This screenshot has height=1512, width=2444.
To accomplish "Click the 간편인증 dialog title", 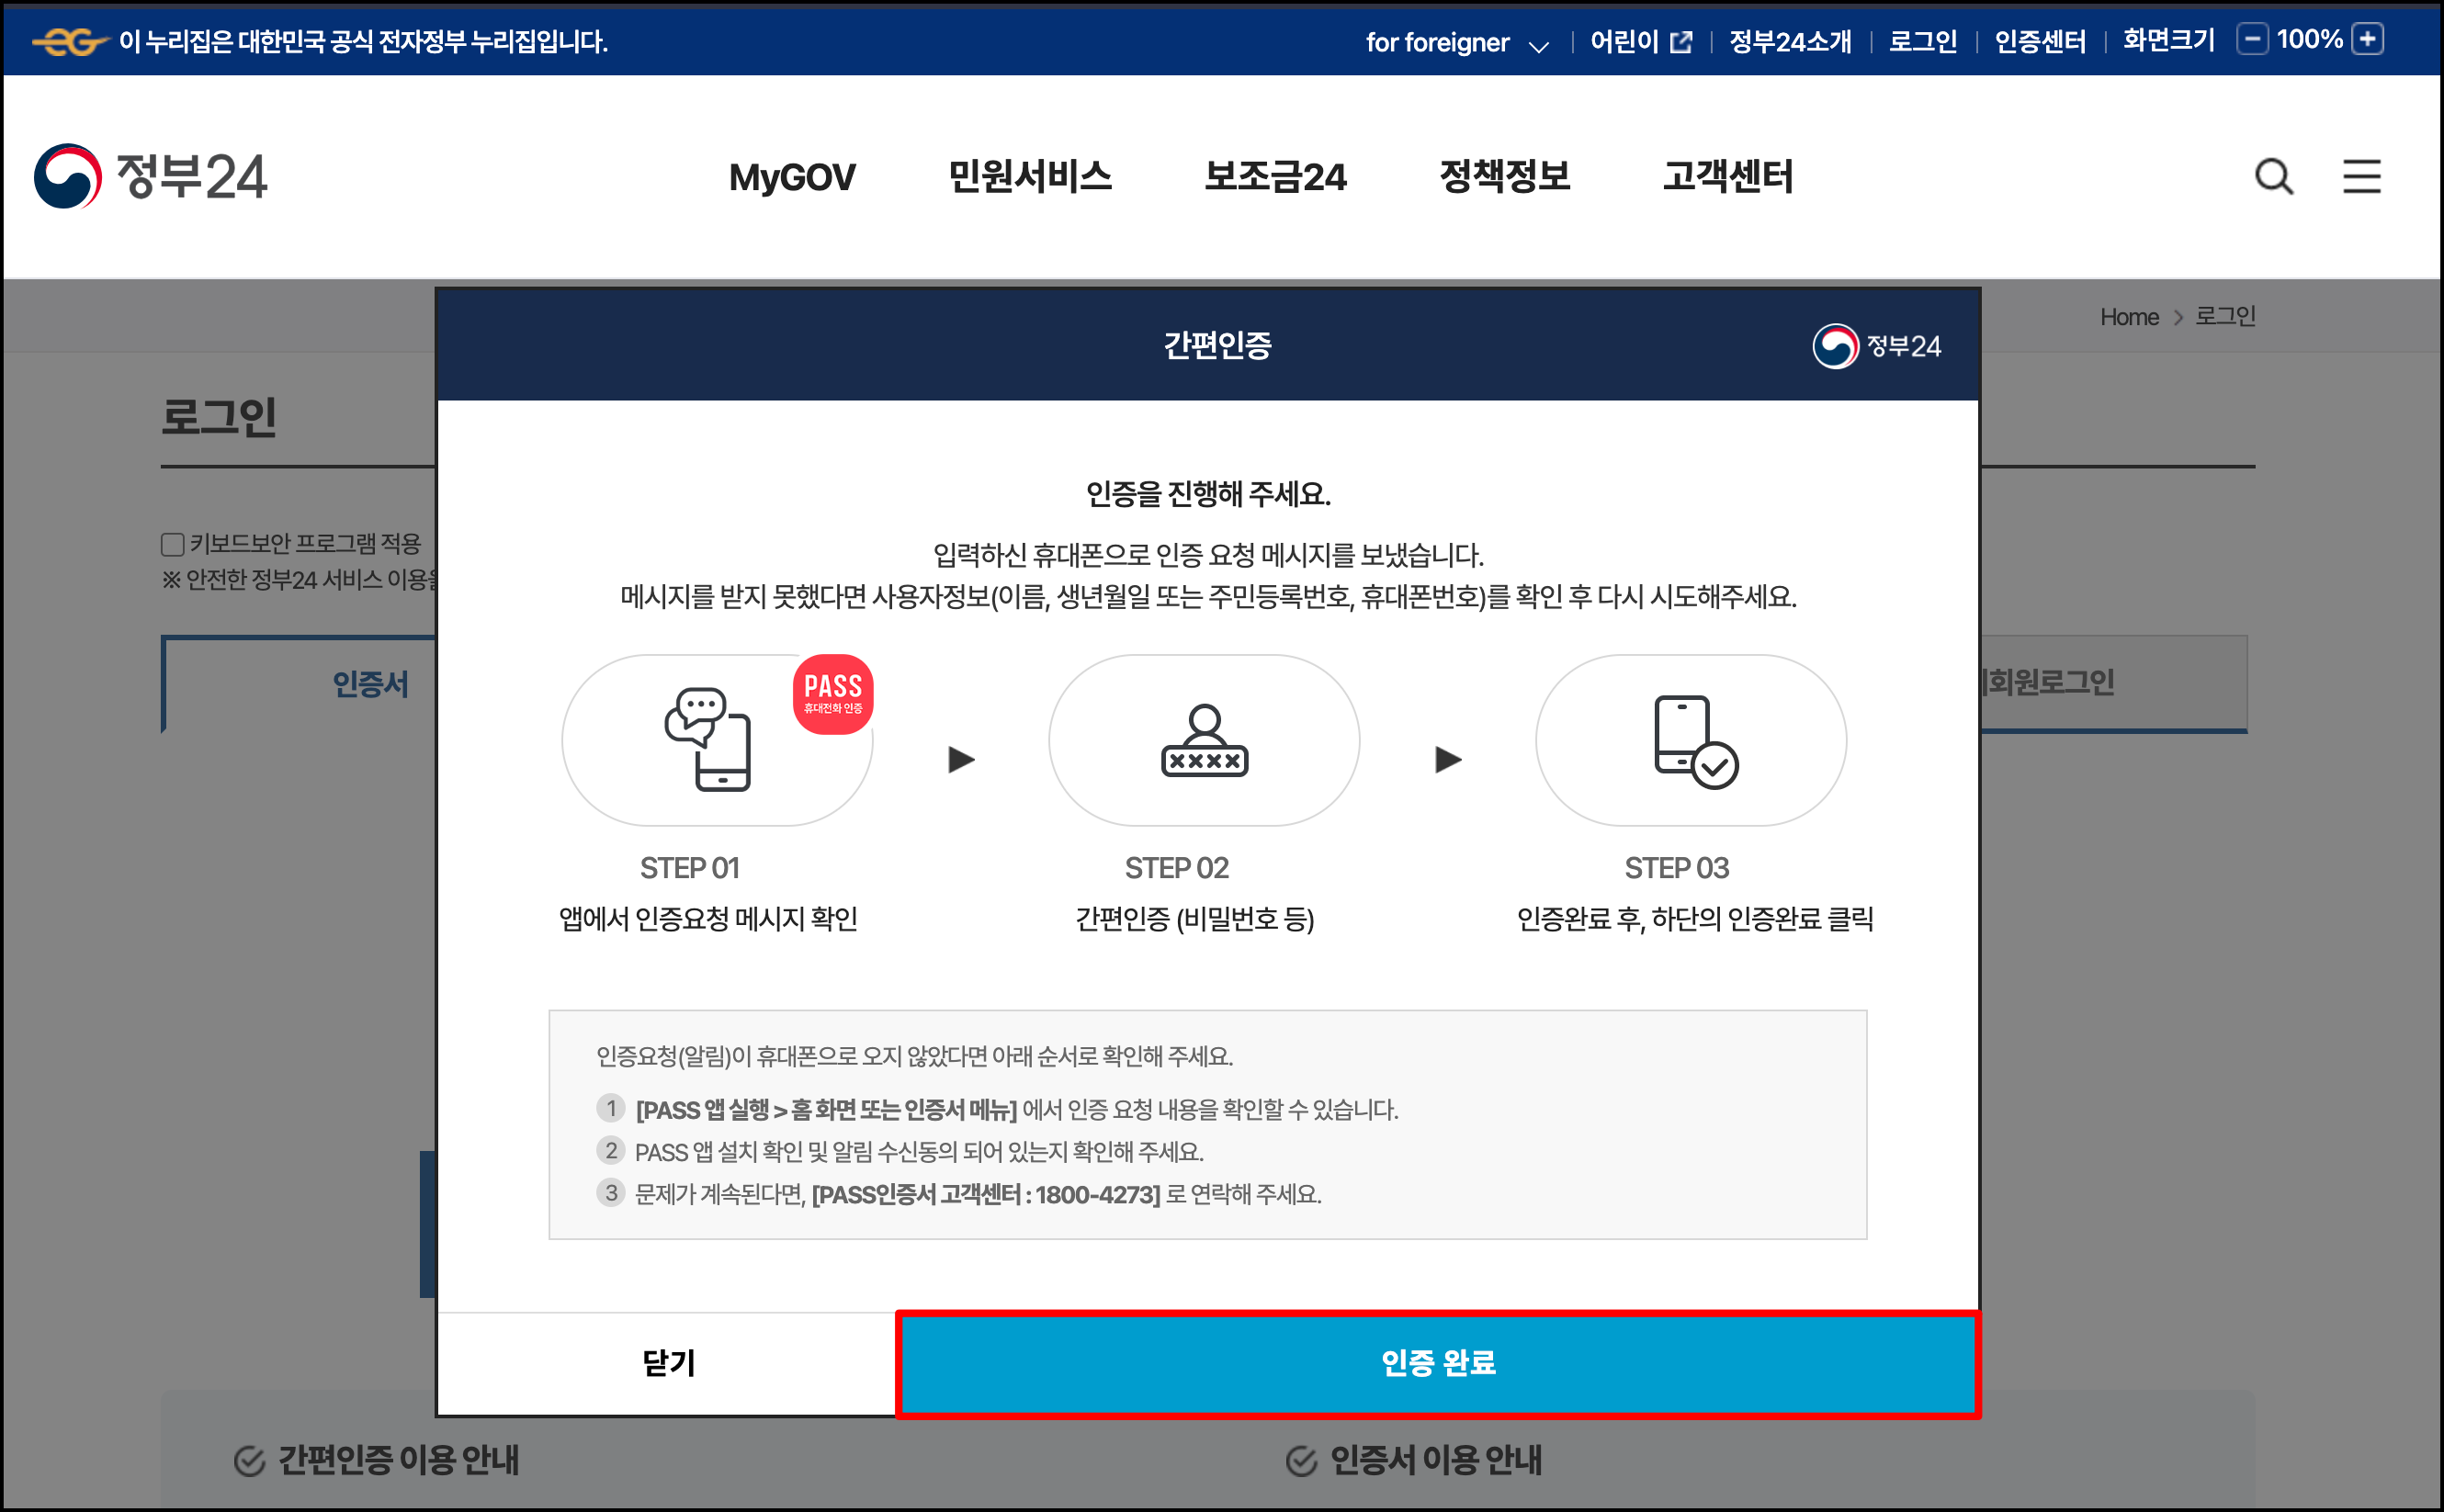I will click(1217, 346).
